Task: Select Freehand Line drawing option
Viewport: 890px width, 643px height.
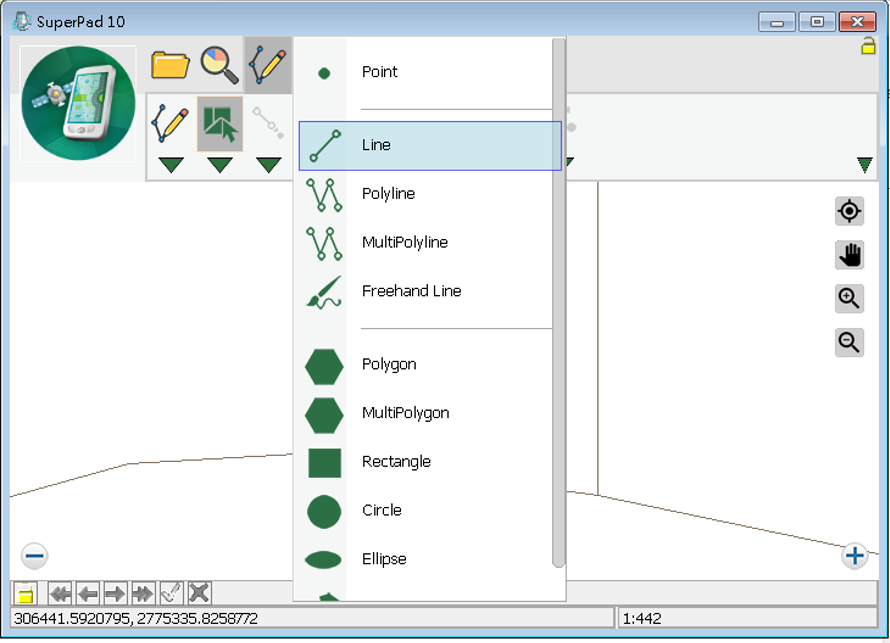Action: (411, 291)
